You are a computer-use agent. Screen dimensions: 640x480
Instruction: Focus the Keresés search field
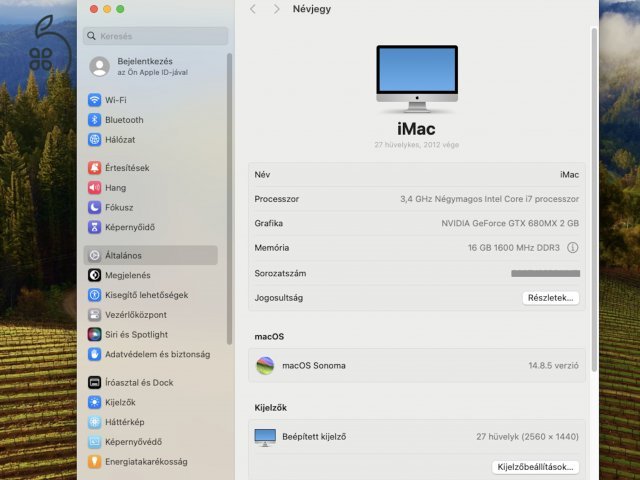click(156, 36)
